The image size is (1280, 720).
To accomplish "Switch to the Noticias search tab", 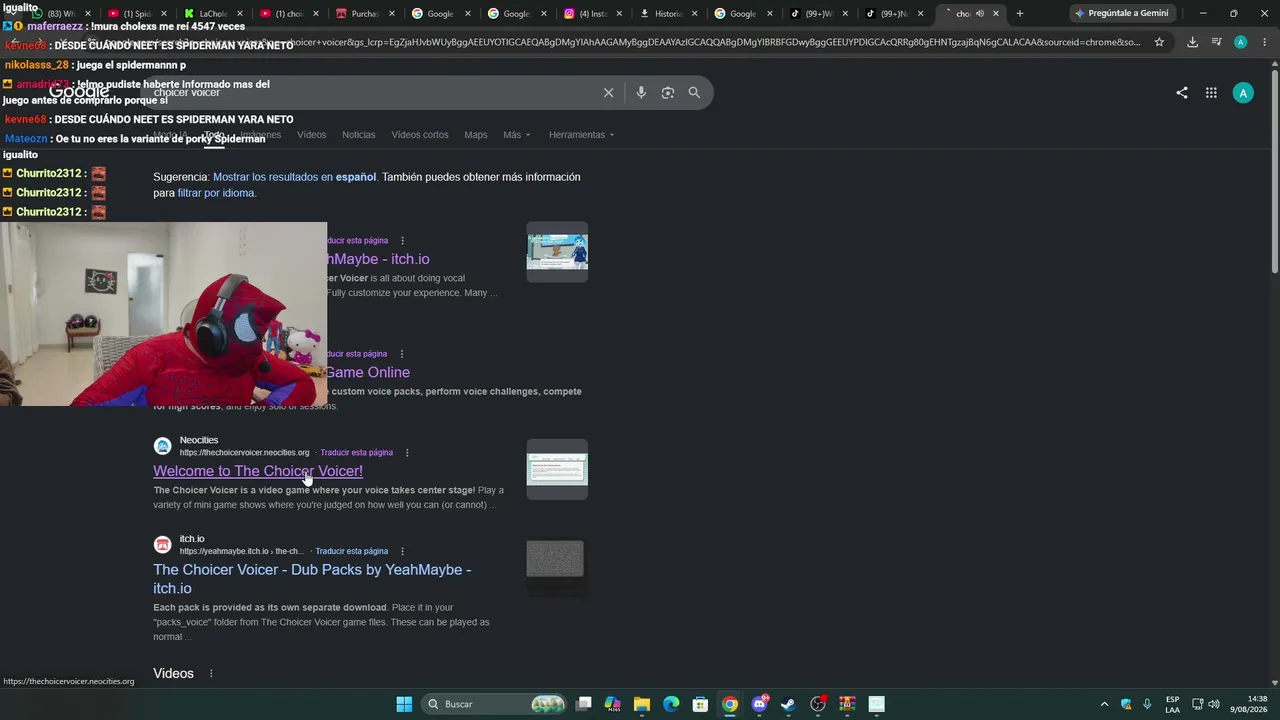I will pos(359,135).
